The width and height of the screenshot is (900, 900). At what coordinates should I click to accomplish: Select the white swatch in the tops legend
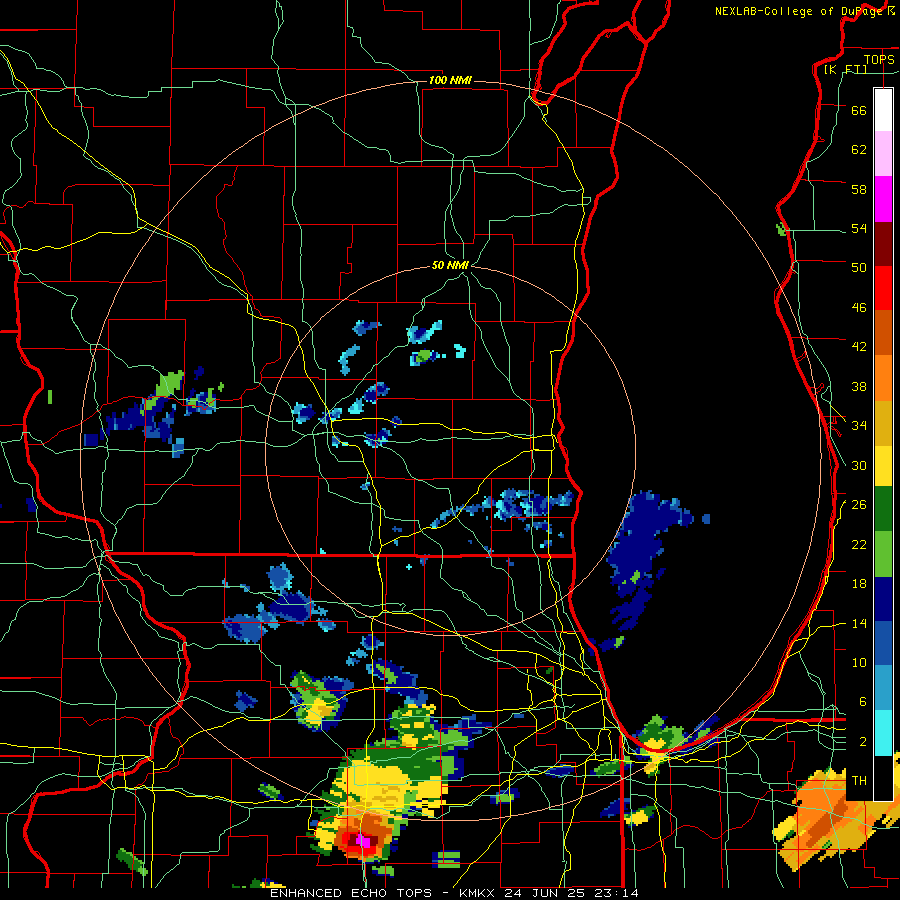coord(883,110)
